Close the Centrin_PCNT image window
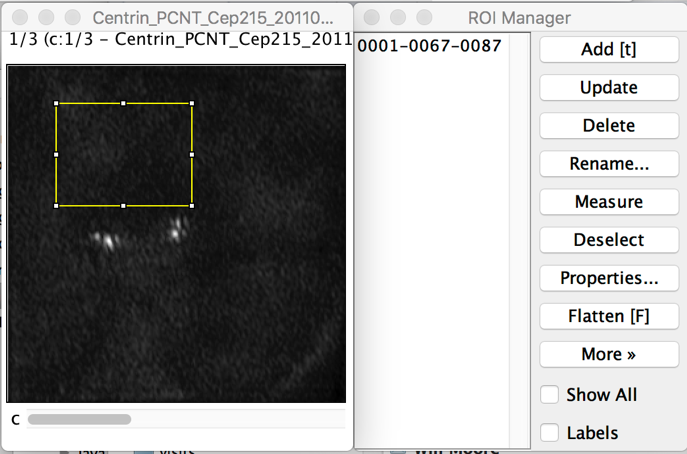The height and width of the screenshot is (454, 687). (x=20, y=18)
